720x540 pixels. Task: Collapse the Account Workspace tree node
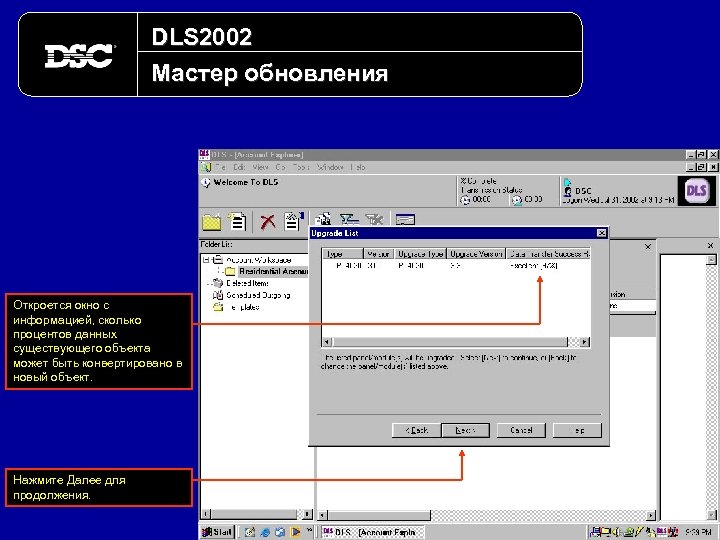[x=206, y=259]
